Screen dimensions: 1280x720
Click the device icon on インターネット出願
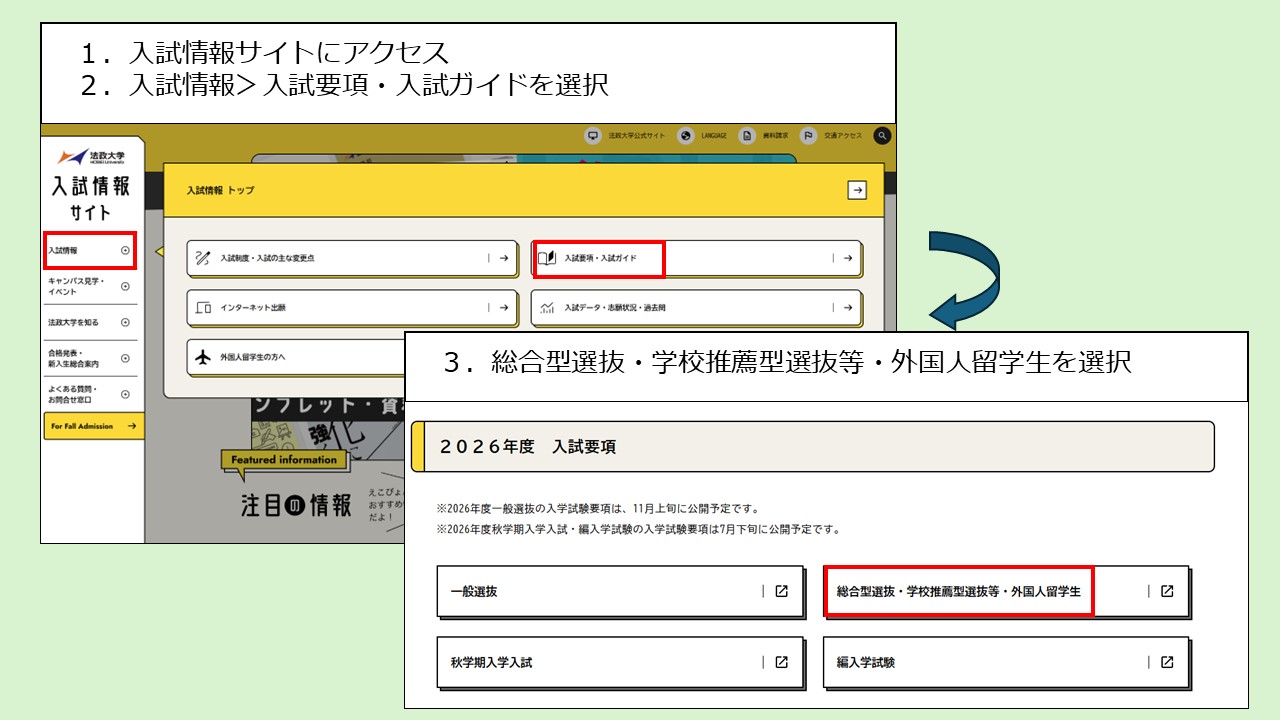pos(203,308)
